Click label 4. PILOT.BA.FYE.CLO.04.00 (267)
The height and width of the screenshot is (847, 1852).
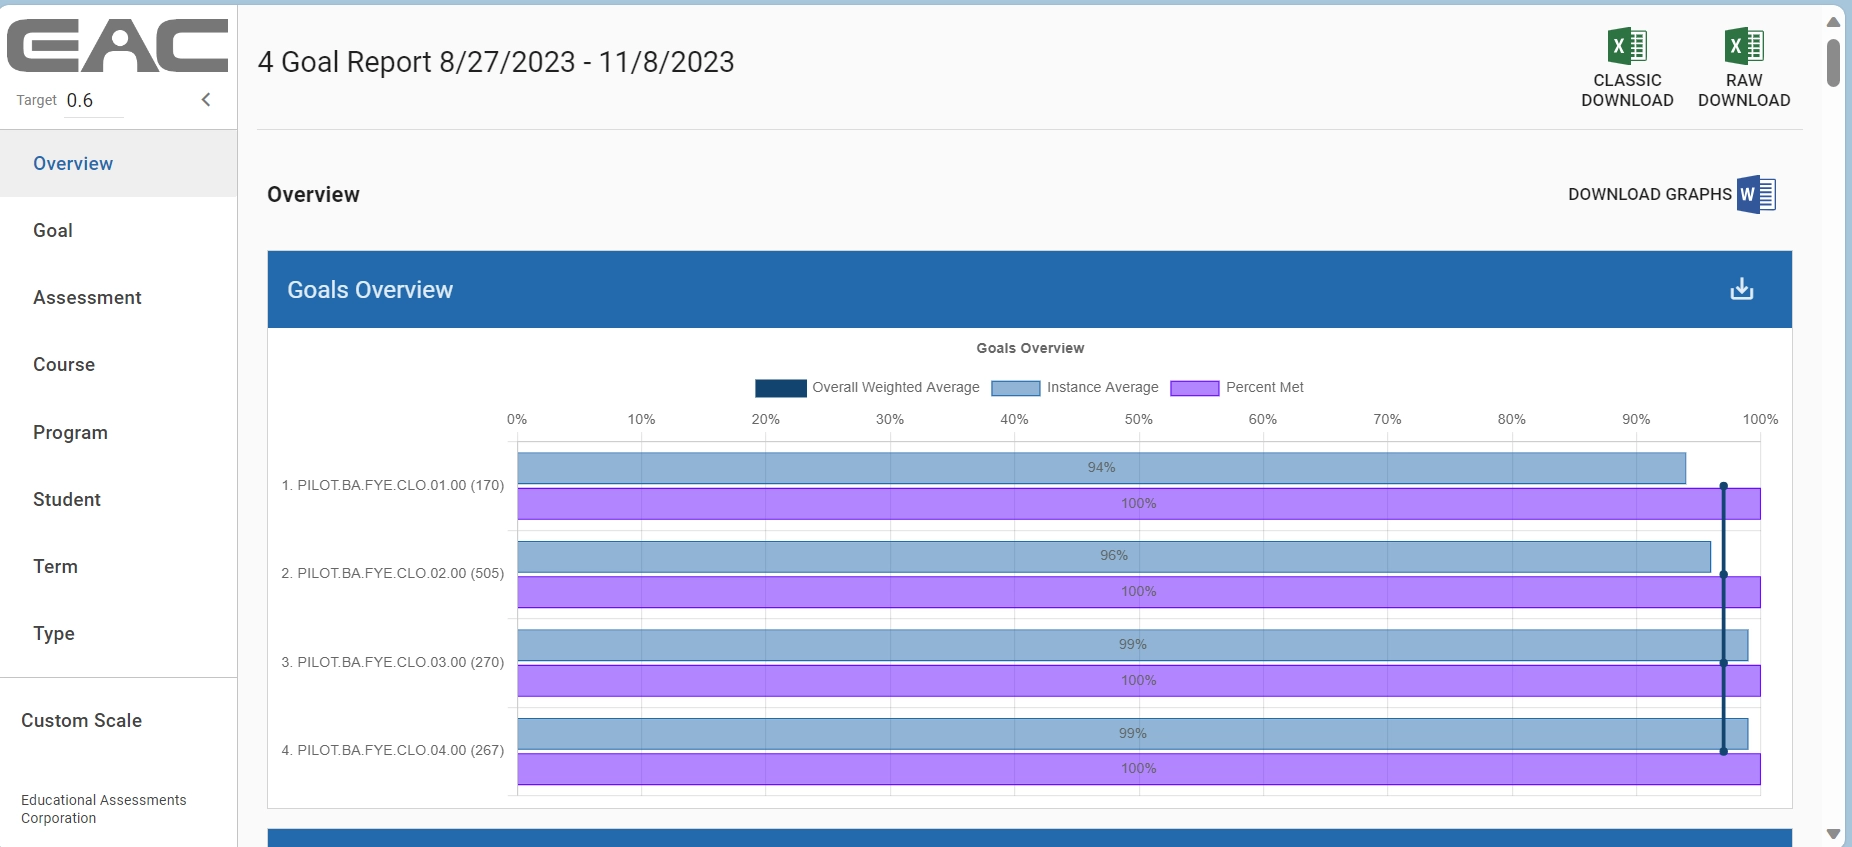point(393,750)
